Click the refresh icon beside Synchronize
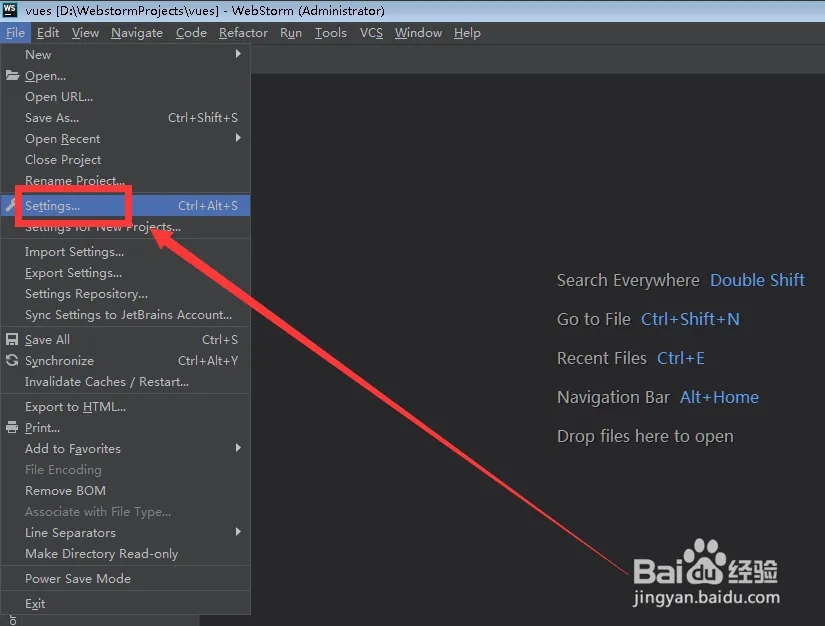The image size is (825, 626). pyautogui.click(x=12, y=361)
